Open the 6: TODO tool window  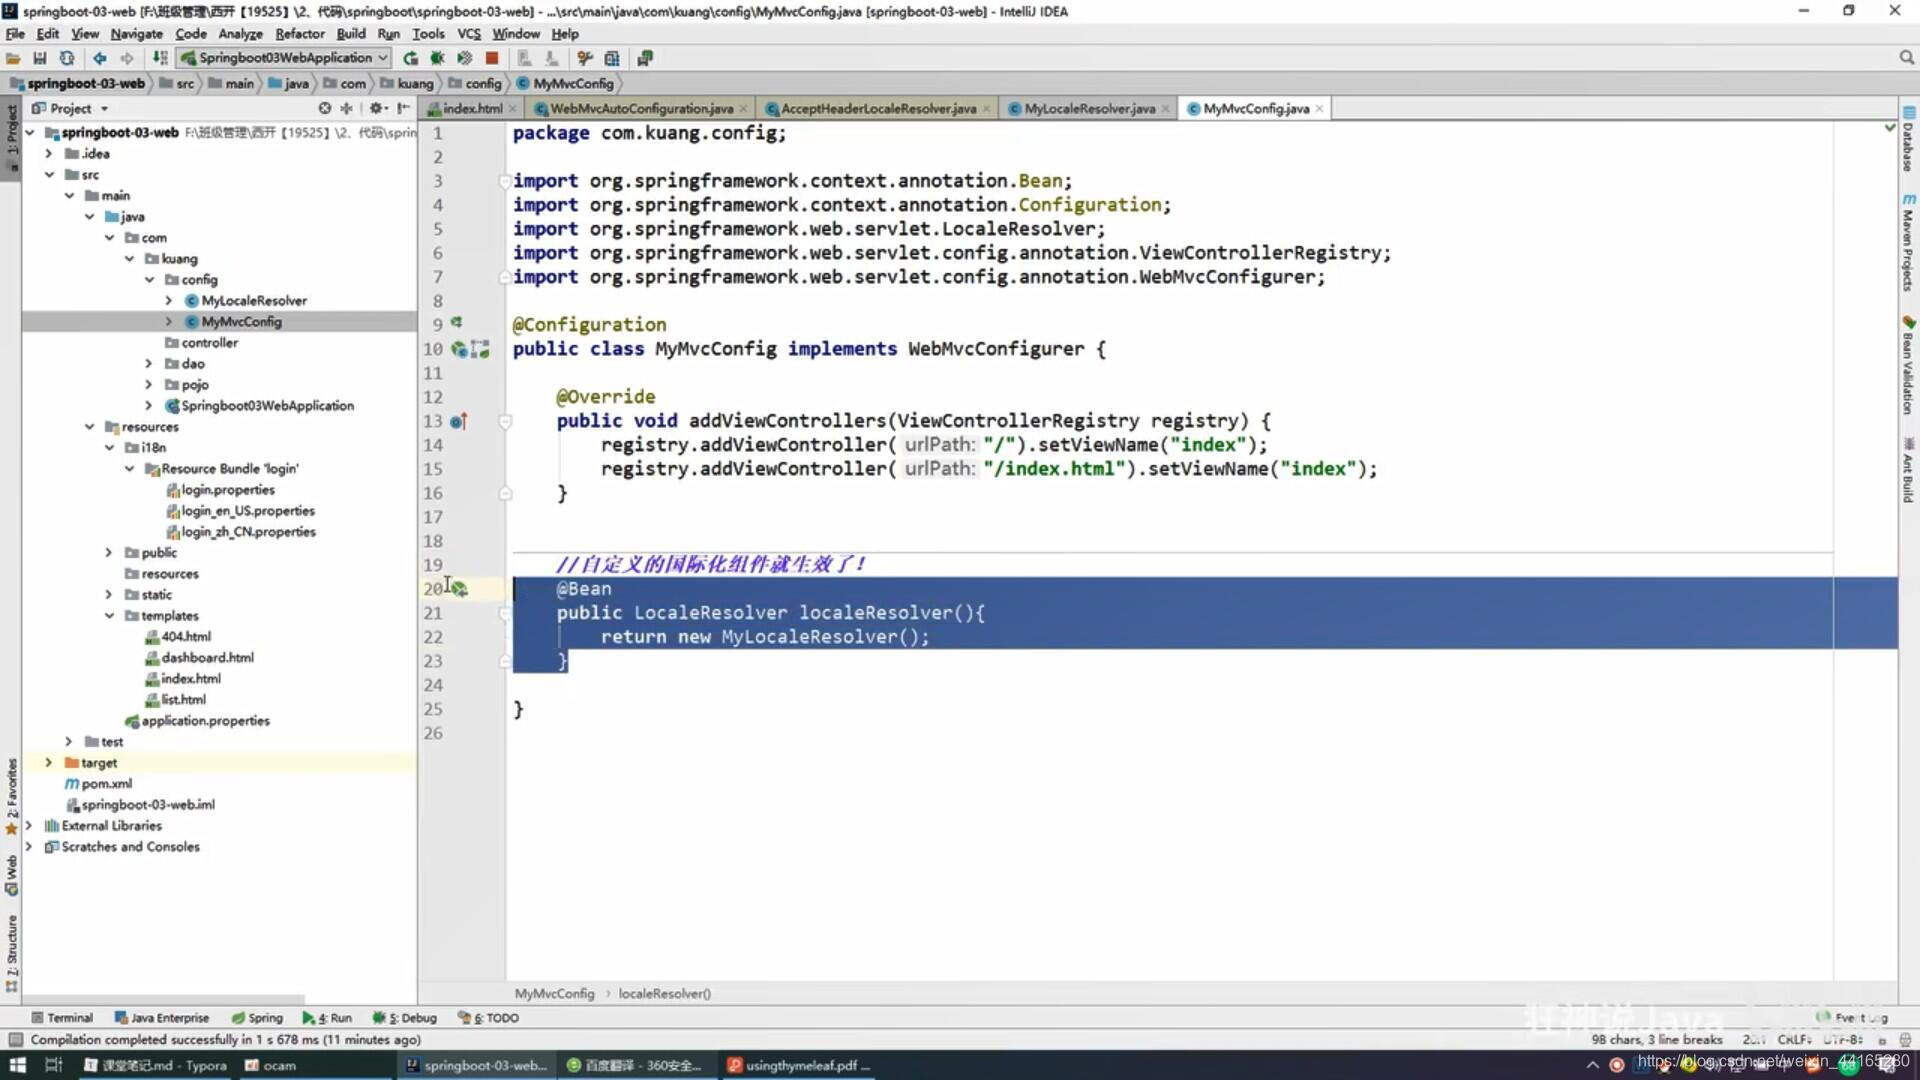[488, 1018]
